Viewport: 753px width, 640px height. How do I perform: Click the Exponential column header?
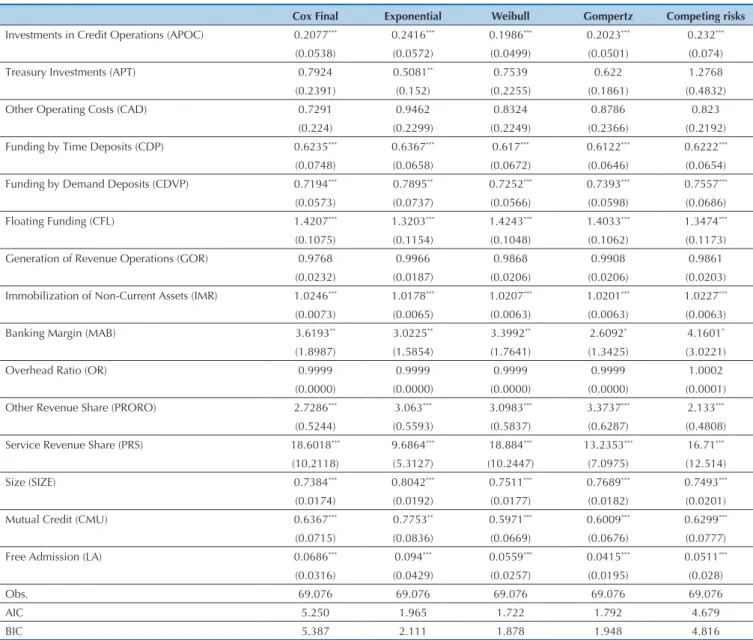[413, 16]
